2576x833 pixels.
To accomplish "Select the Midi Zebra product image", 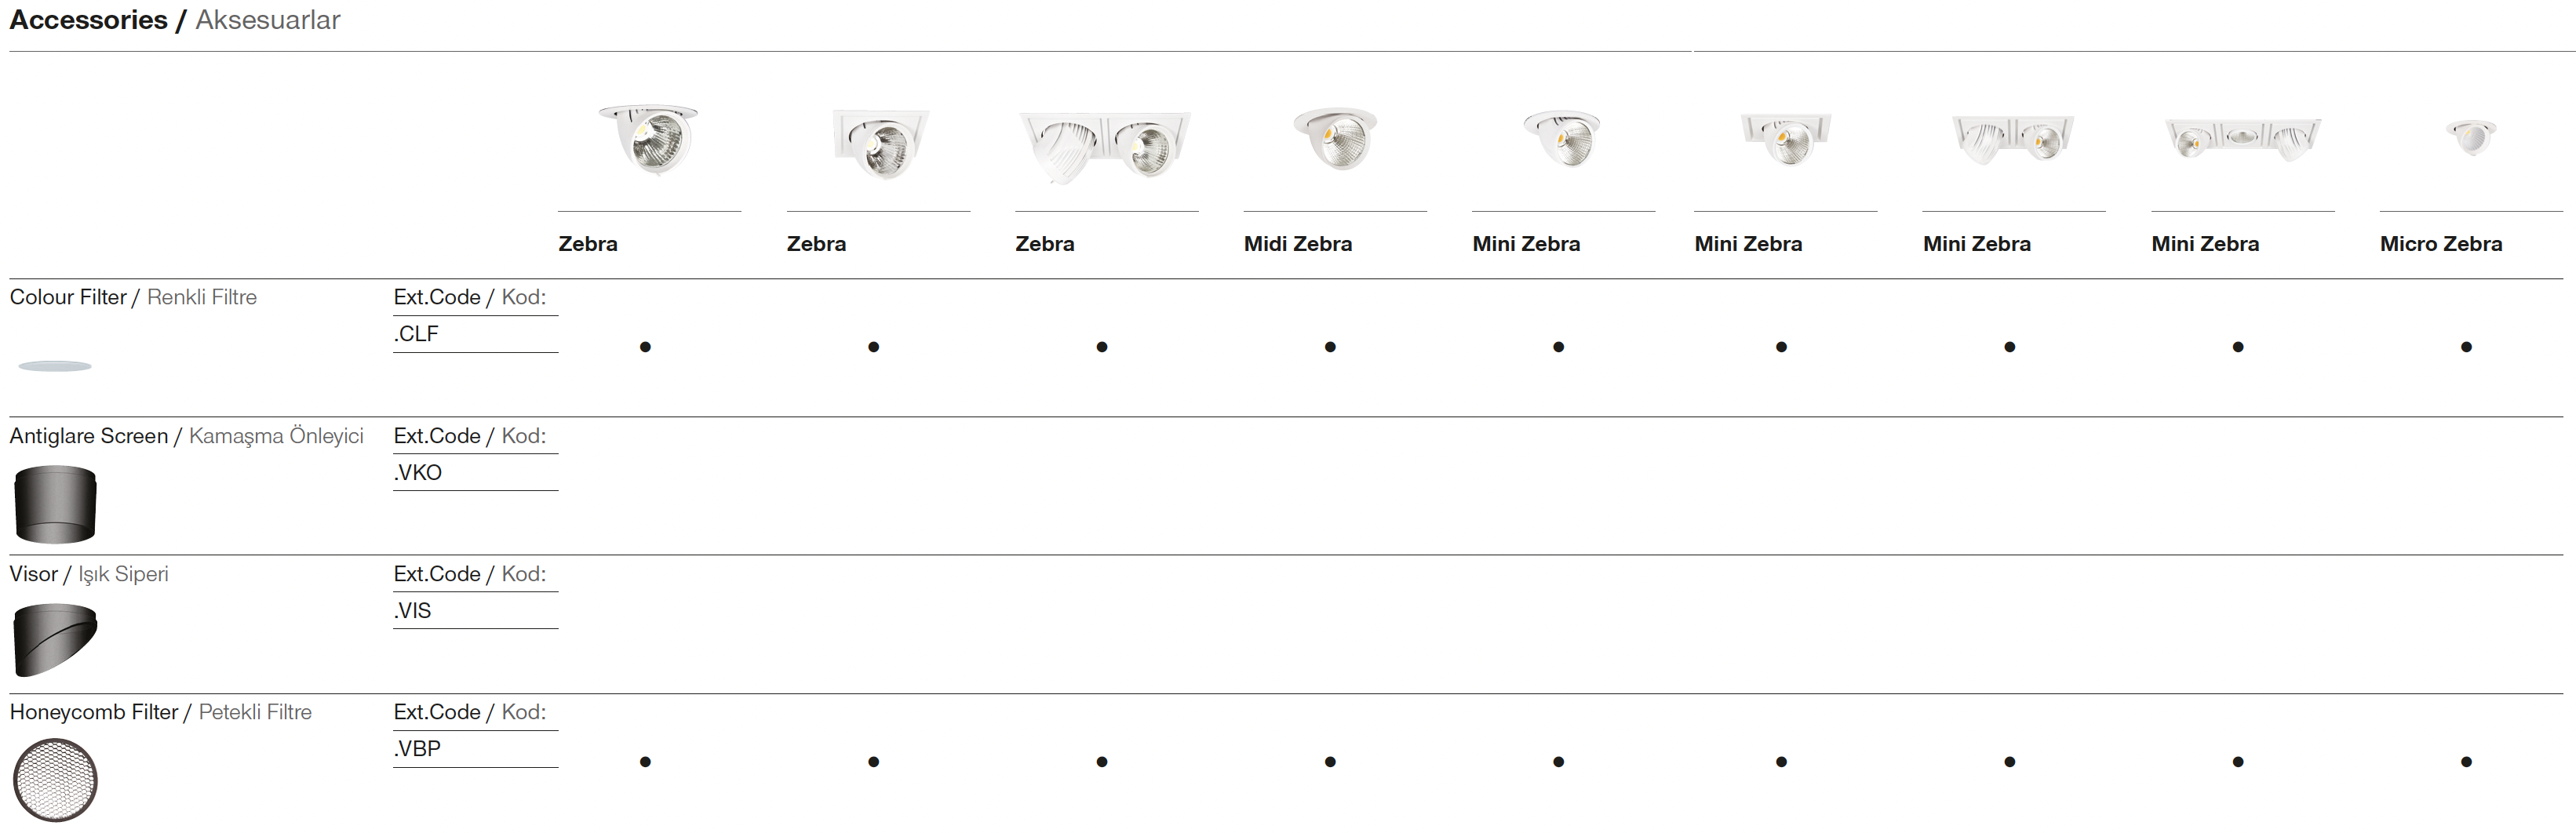I will [x=1335, y=139].
